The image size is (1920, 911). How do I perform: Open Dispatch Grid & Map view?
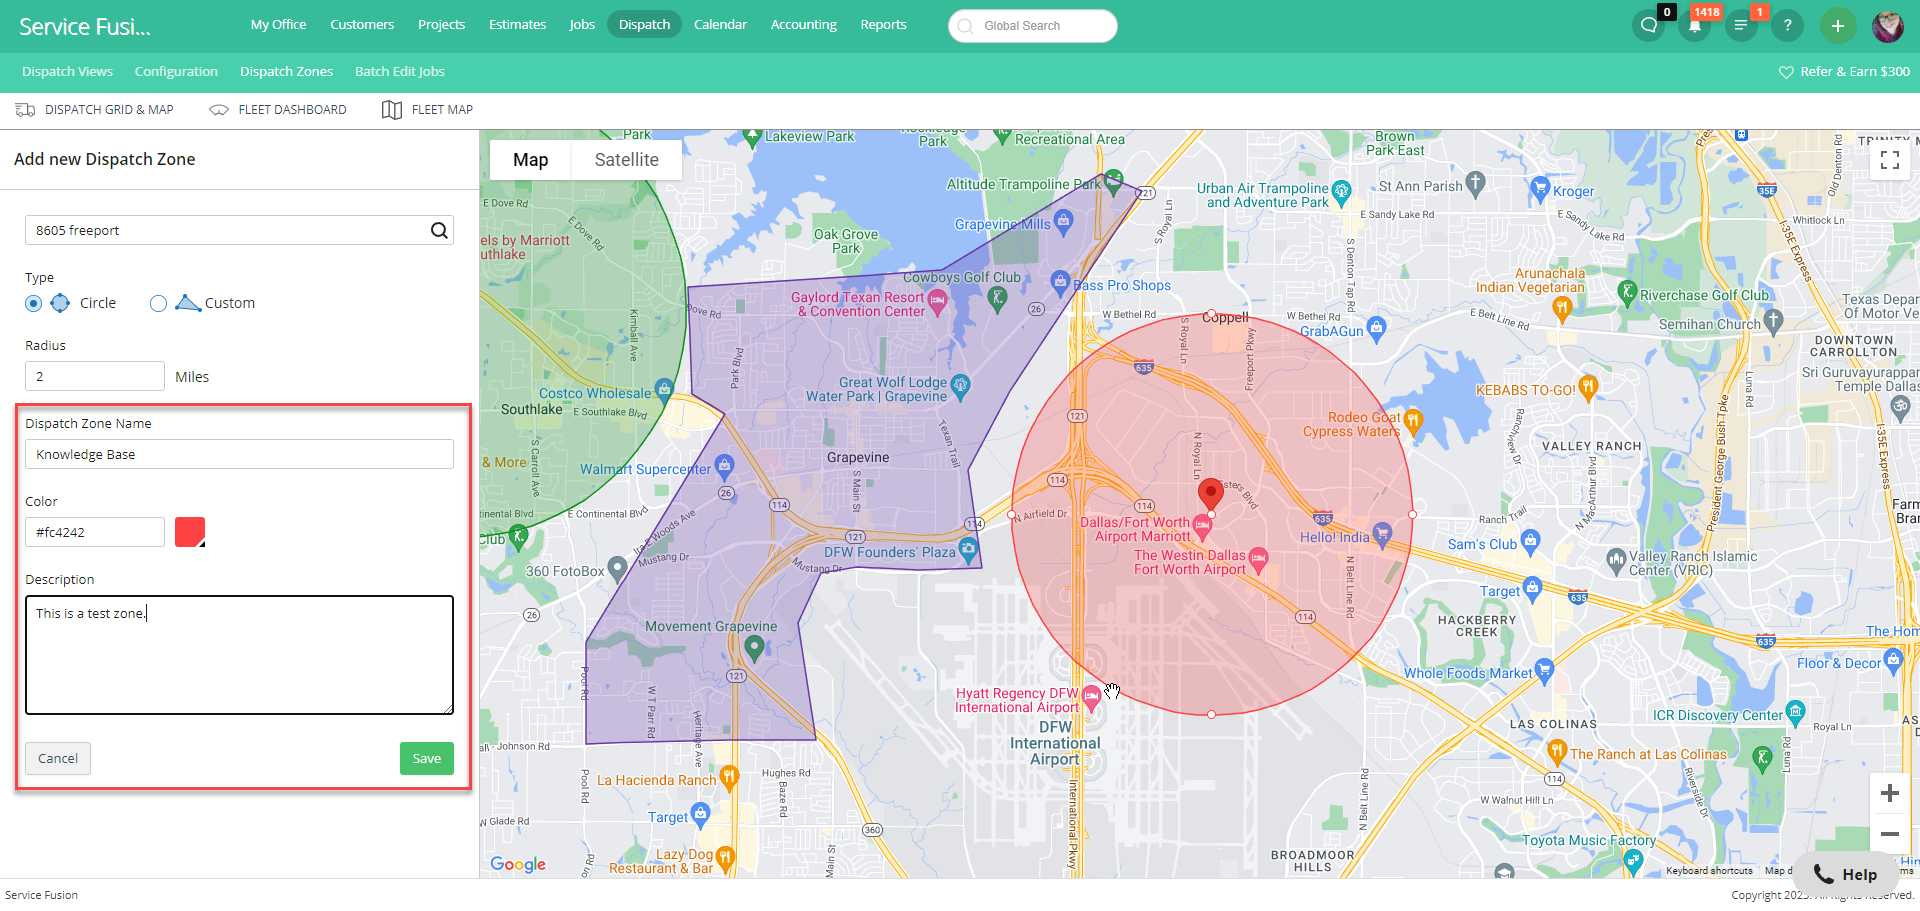pos(95,110)
